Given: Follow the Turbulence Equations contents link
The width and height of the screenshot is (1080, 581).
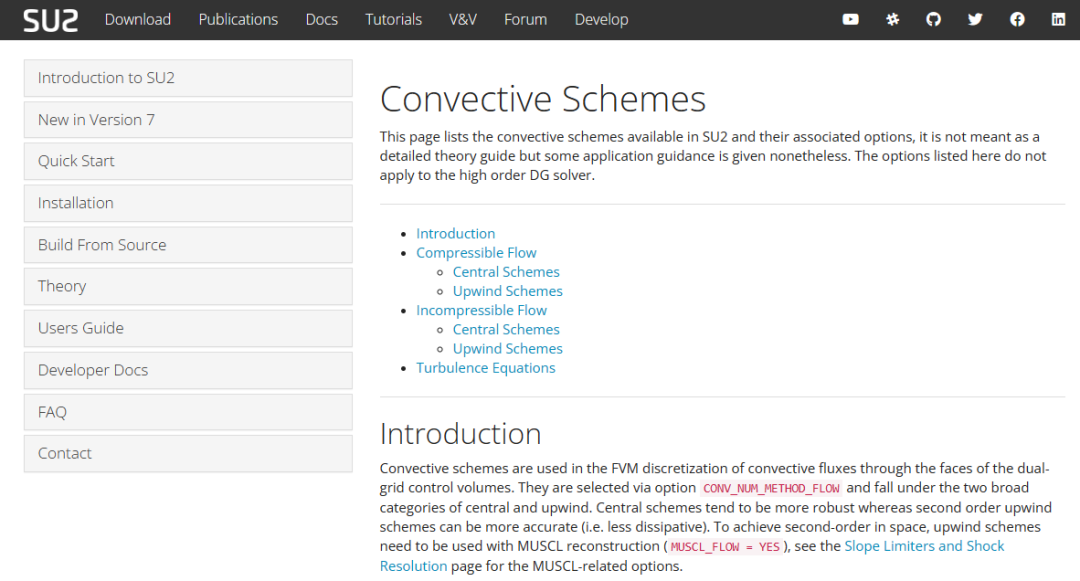Looking at the screenshot, I should [x=485, y=368].
